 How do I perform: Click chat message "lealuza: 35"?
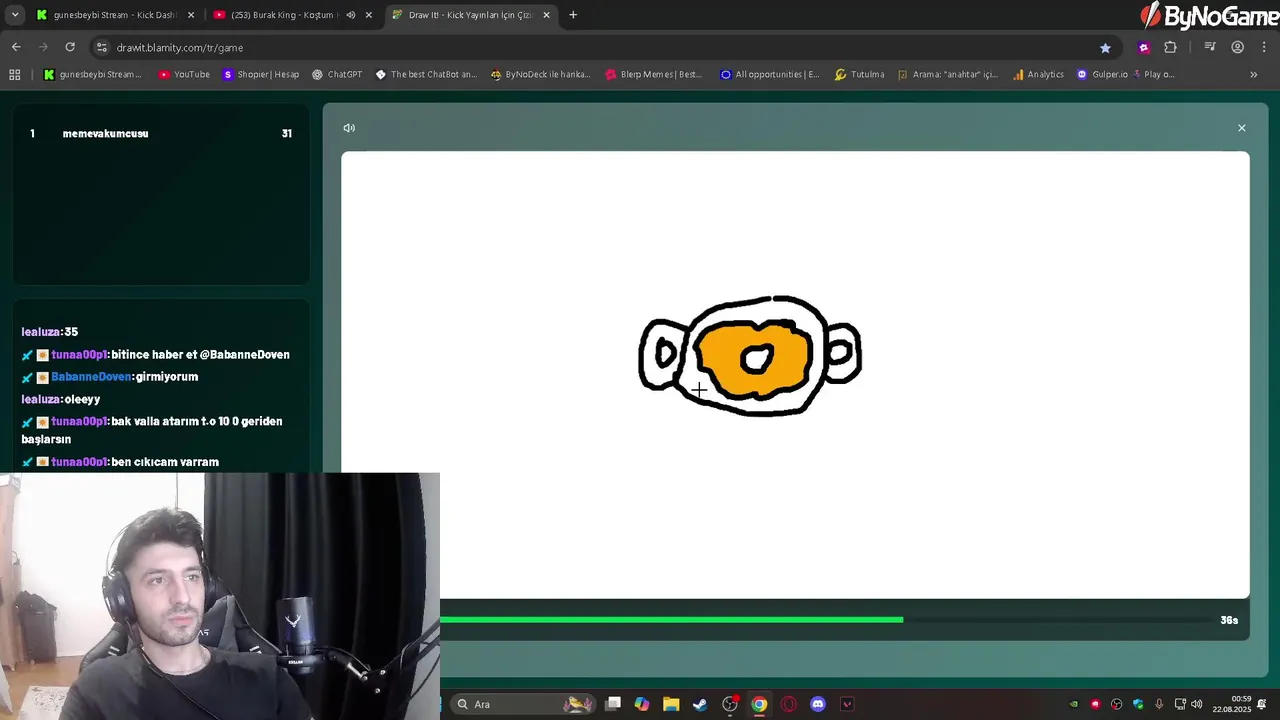coord(50,332)
